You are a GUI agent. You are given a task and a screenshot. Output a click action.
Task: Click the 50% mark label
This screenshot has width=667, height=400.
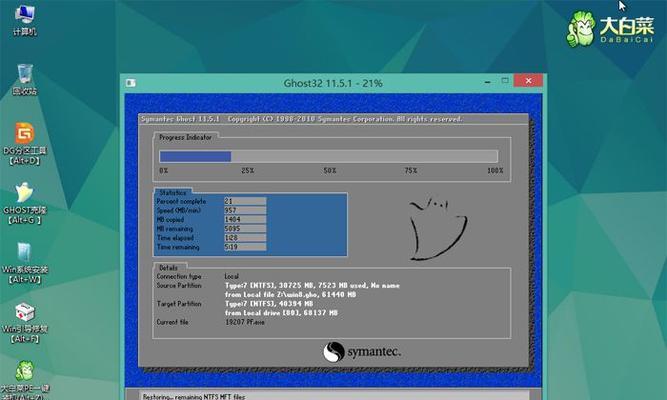[x=330, y=171]
